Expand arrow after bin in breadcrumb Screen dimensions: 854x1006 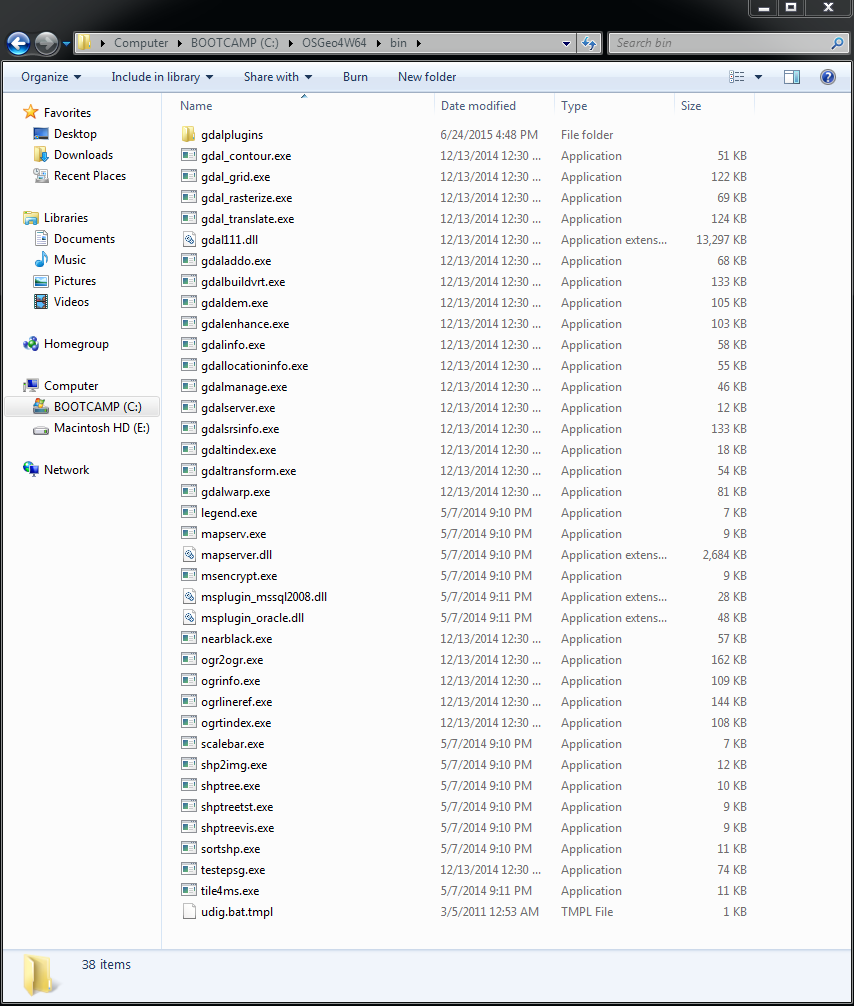pyautogui.click(x=419, y=43)
